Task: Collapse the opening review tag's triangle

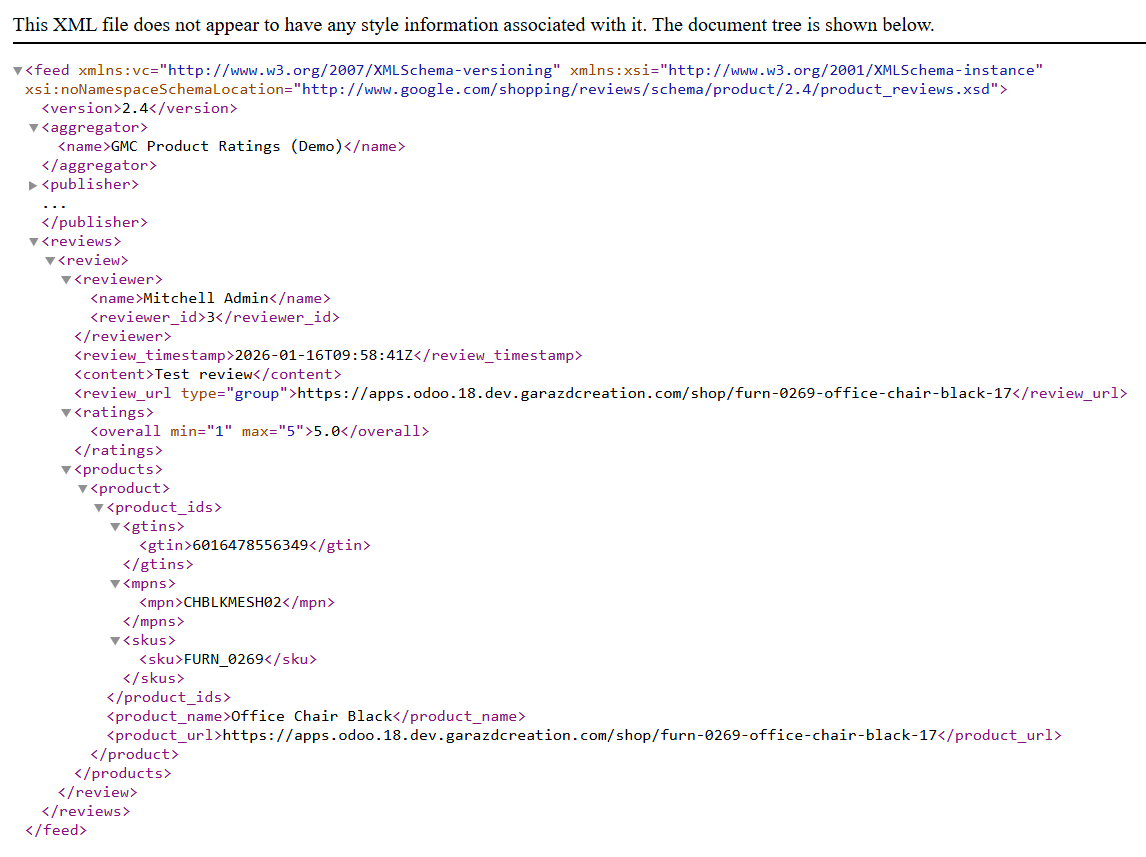Action: [x=50, y=261]
